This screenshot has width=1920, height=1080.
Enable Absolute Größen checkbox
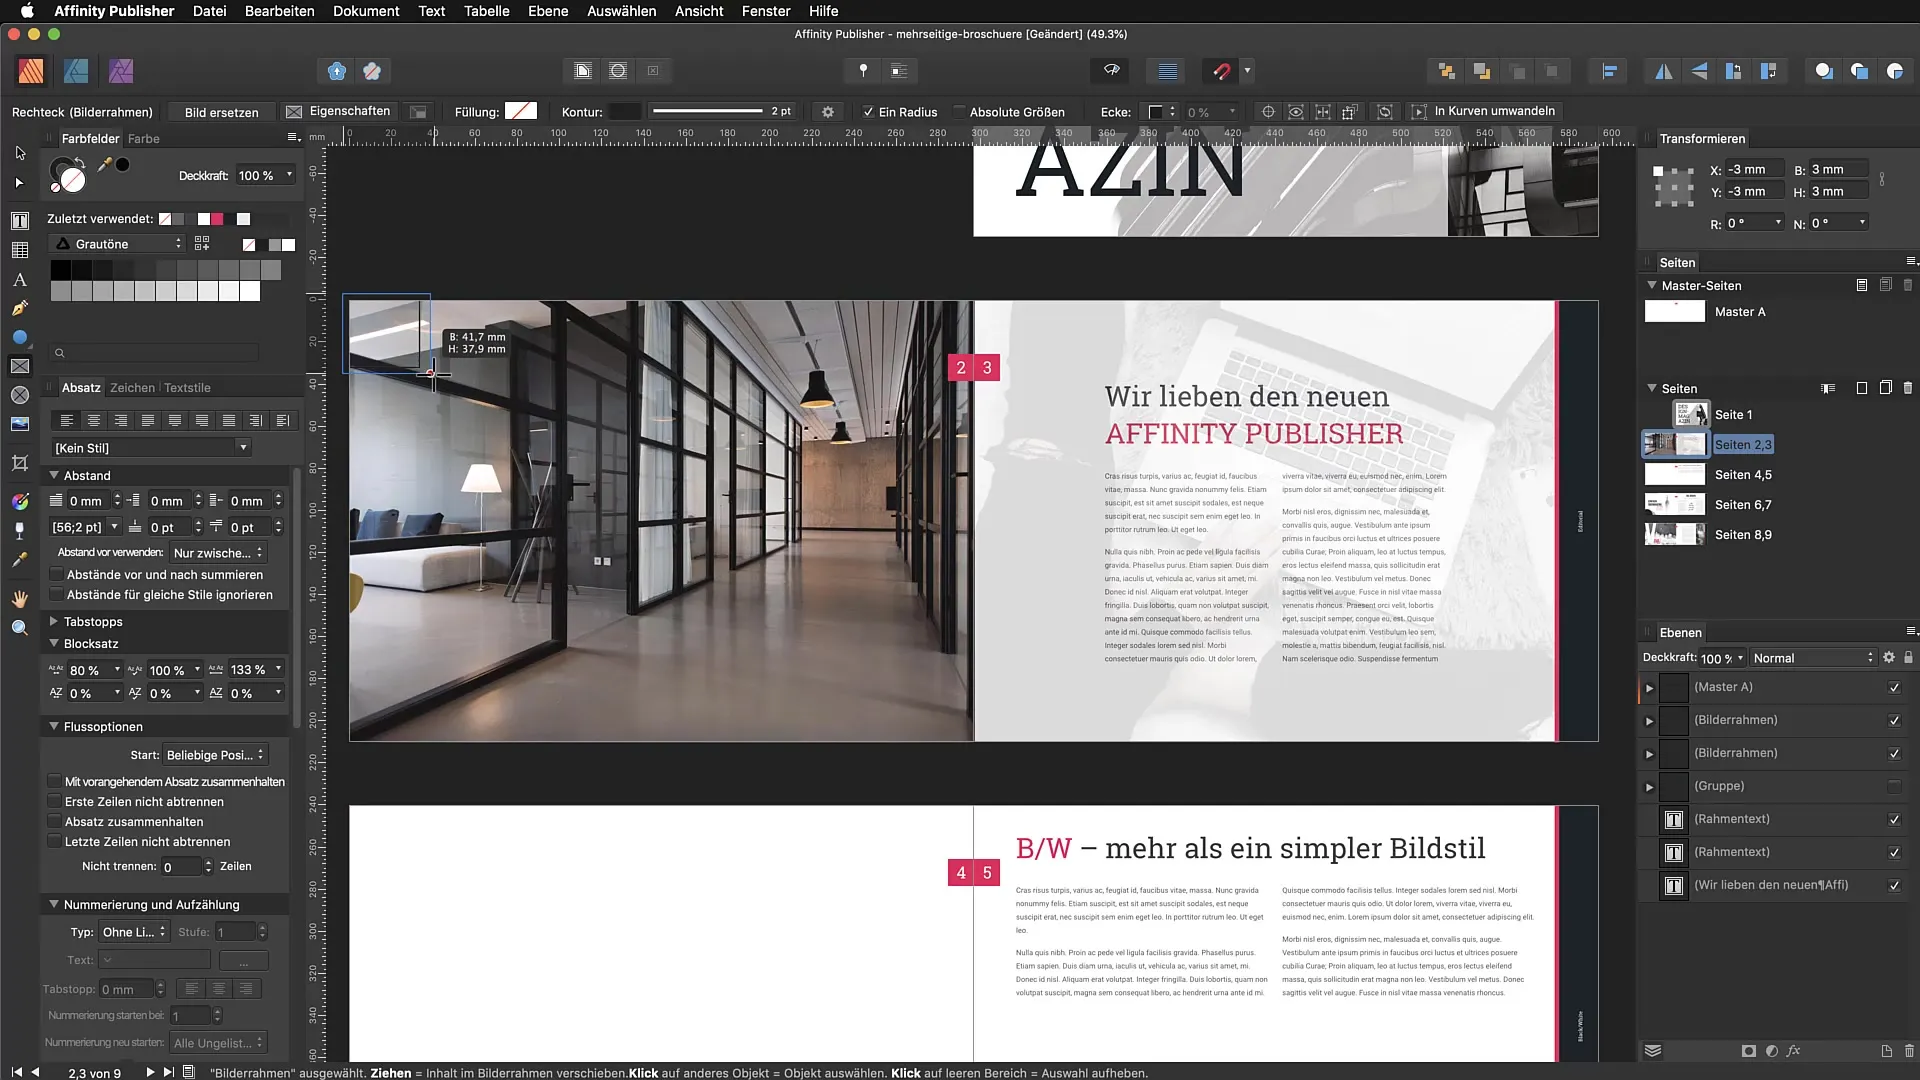(960, 112)
